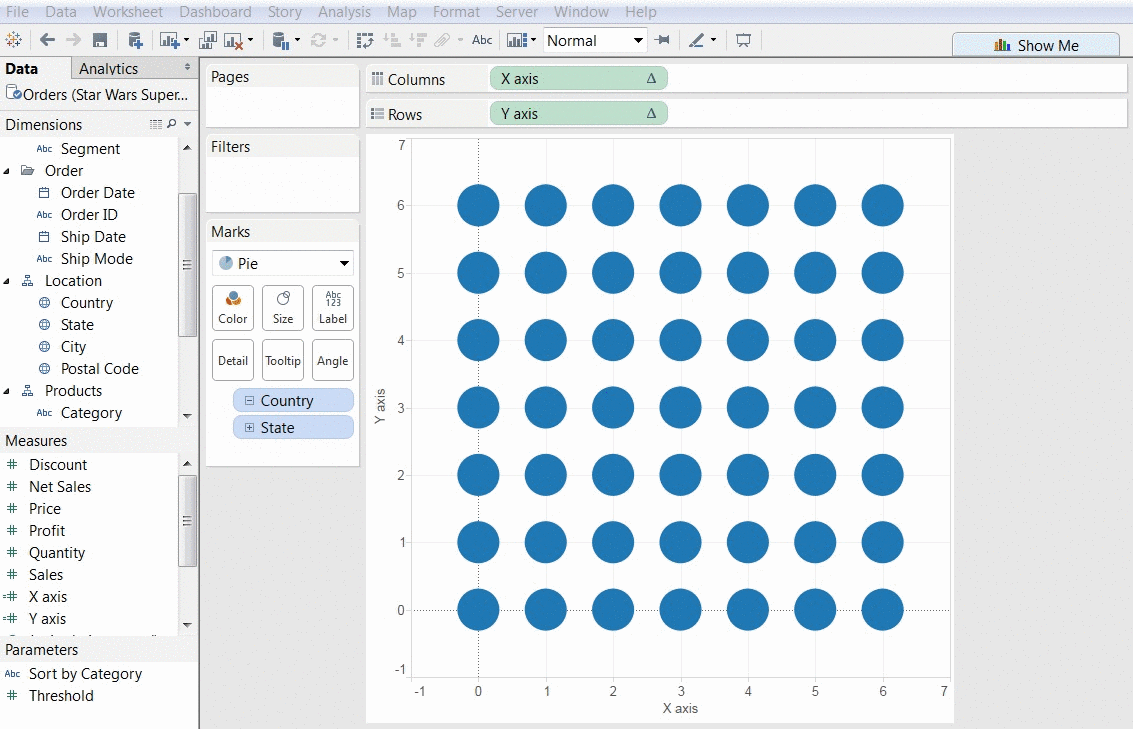This screenshot has width=1133, height=729.
Task: Collapse the Location dimensions folder
Action: [x=9, y=280]
